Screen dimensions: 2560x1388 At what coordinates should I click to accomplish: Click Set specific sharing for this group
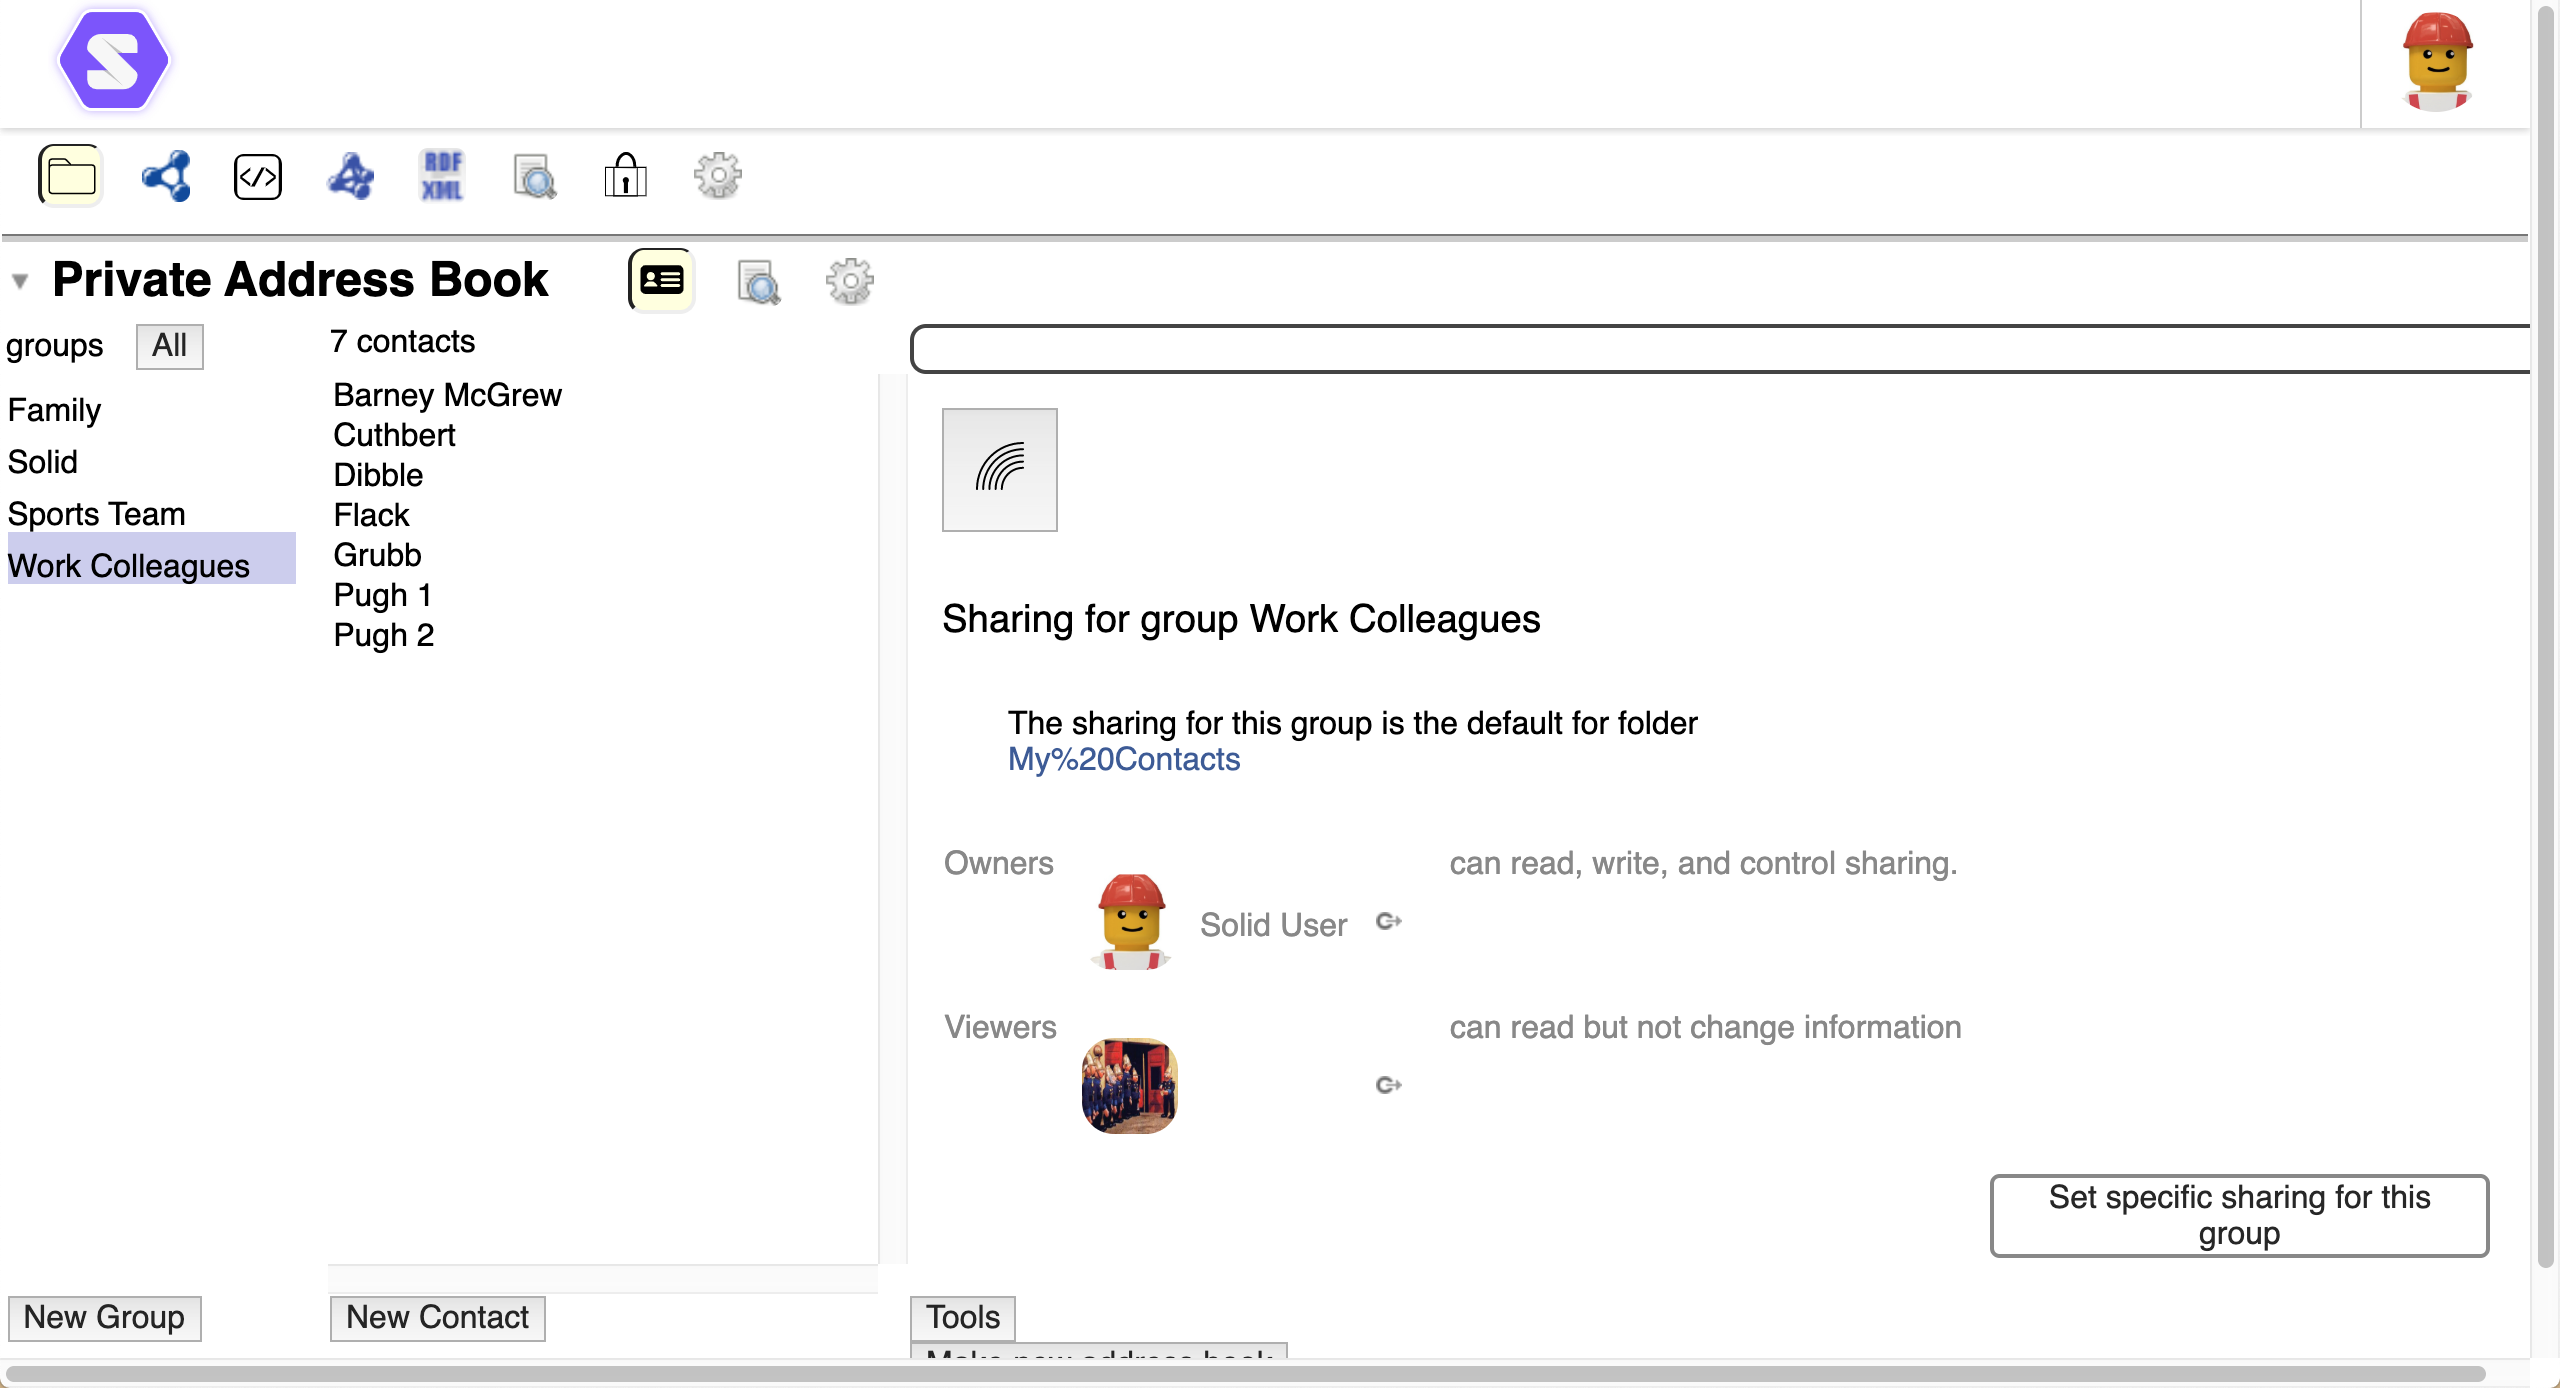(2239, 1215)
